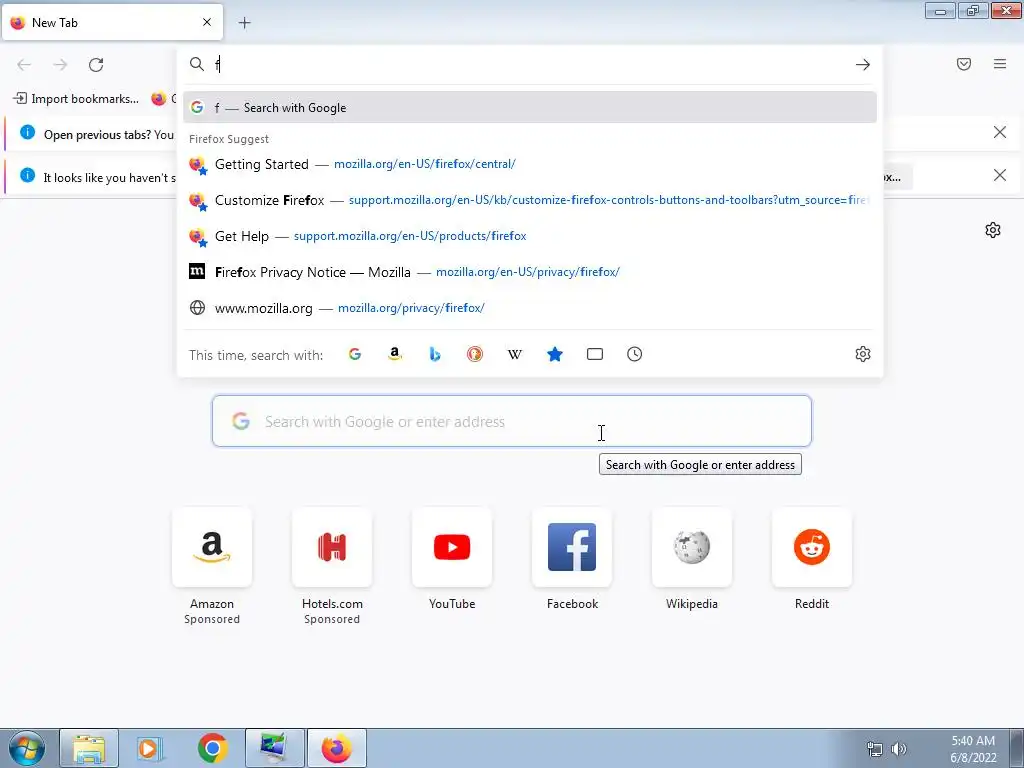The width and height of the screenshot is (1024, 768).
Task: Select Firefox Privacy Notice suggestion
Action: pos(530,272)
